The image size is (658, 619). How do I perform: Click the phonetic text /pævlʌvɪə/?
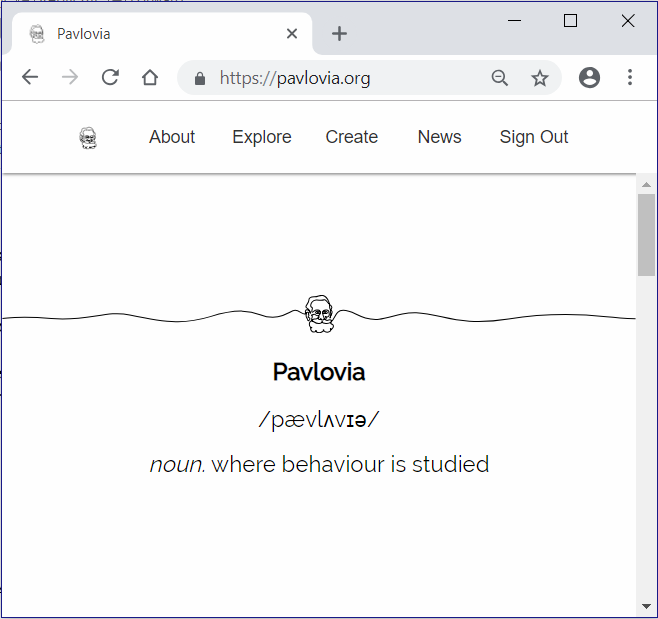[319, 420]
